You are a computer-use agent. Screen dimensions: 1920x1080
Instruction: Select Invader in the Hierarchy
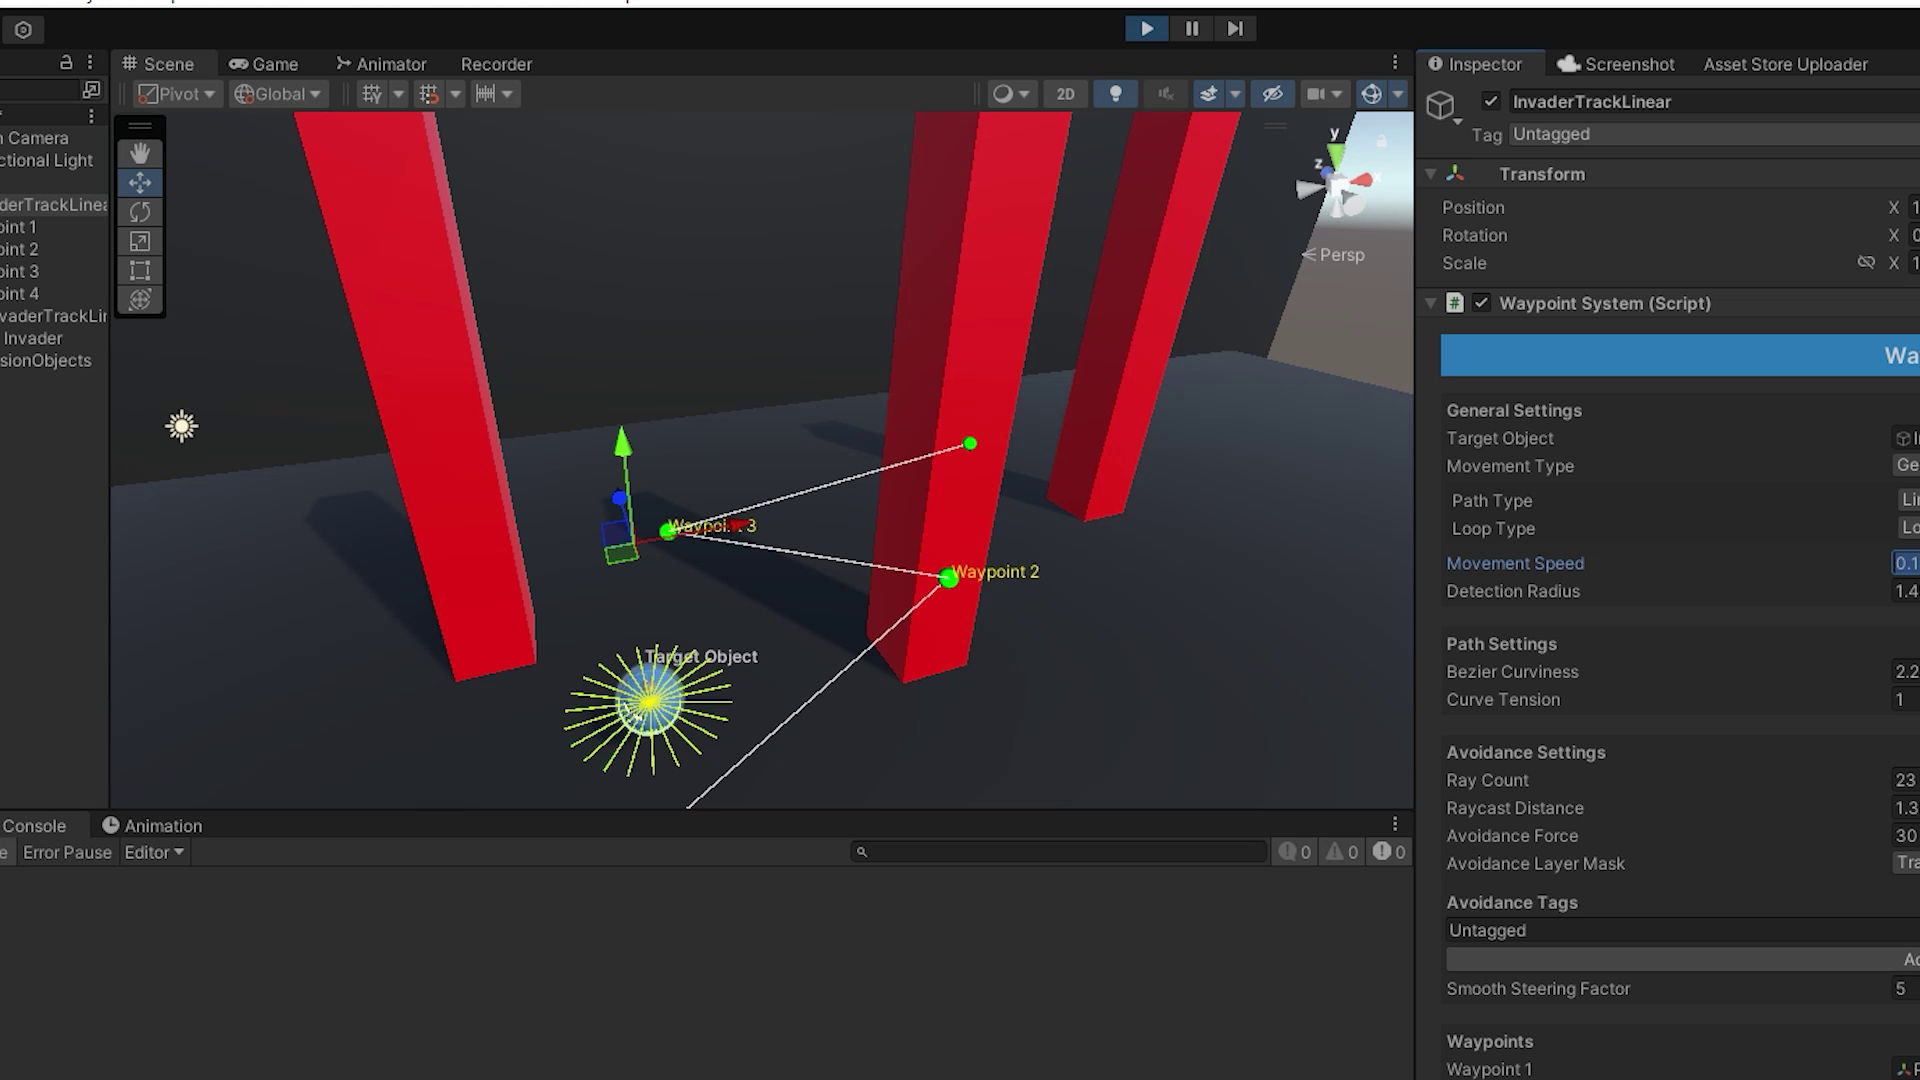tap(32, 338)
